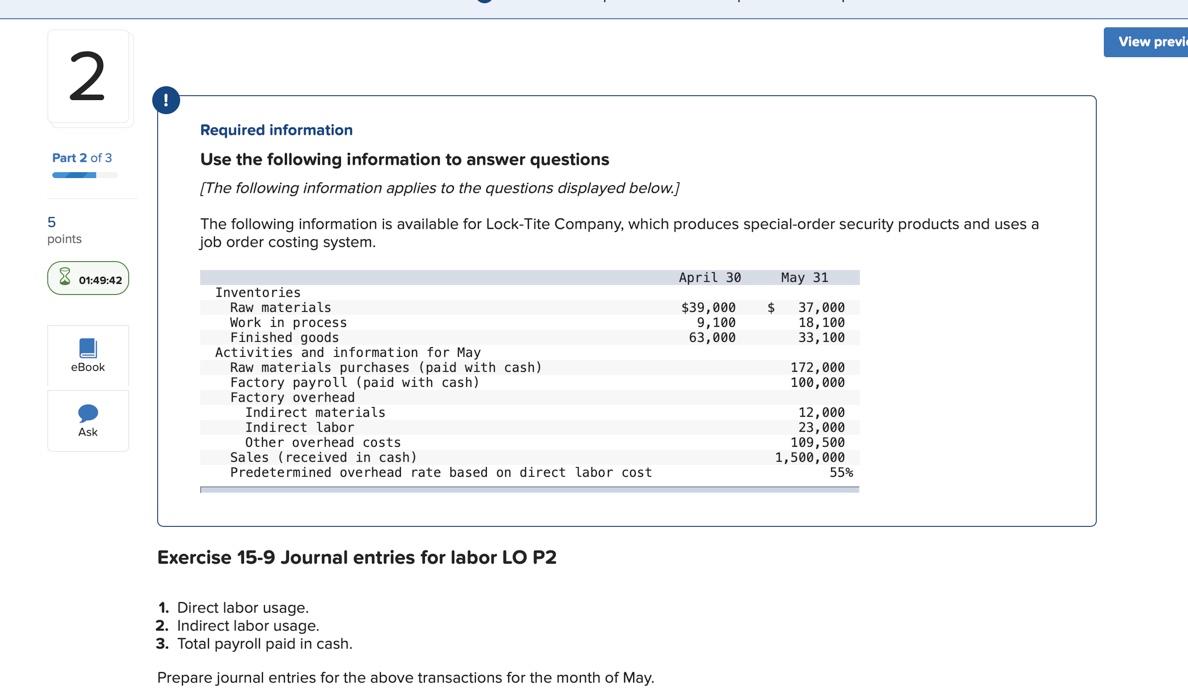The image size is (1188, 692).
Task: Click the eBook text label
Action: pos(88,367)
